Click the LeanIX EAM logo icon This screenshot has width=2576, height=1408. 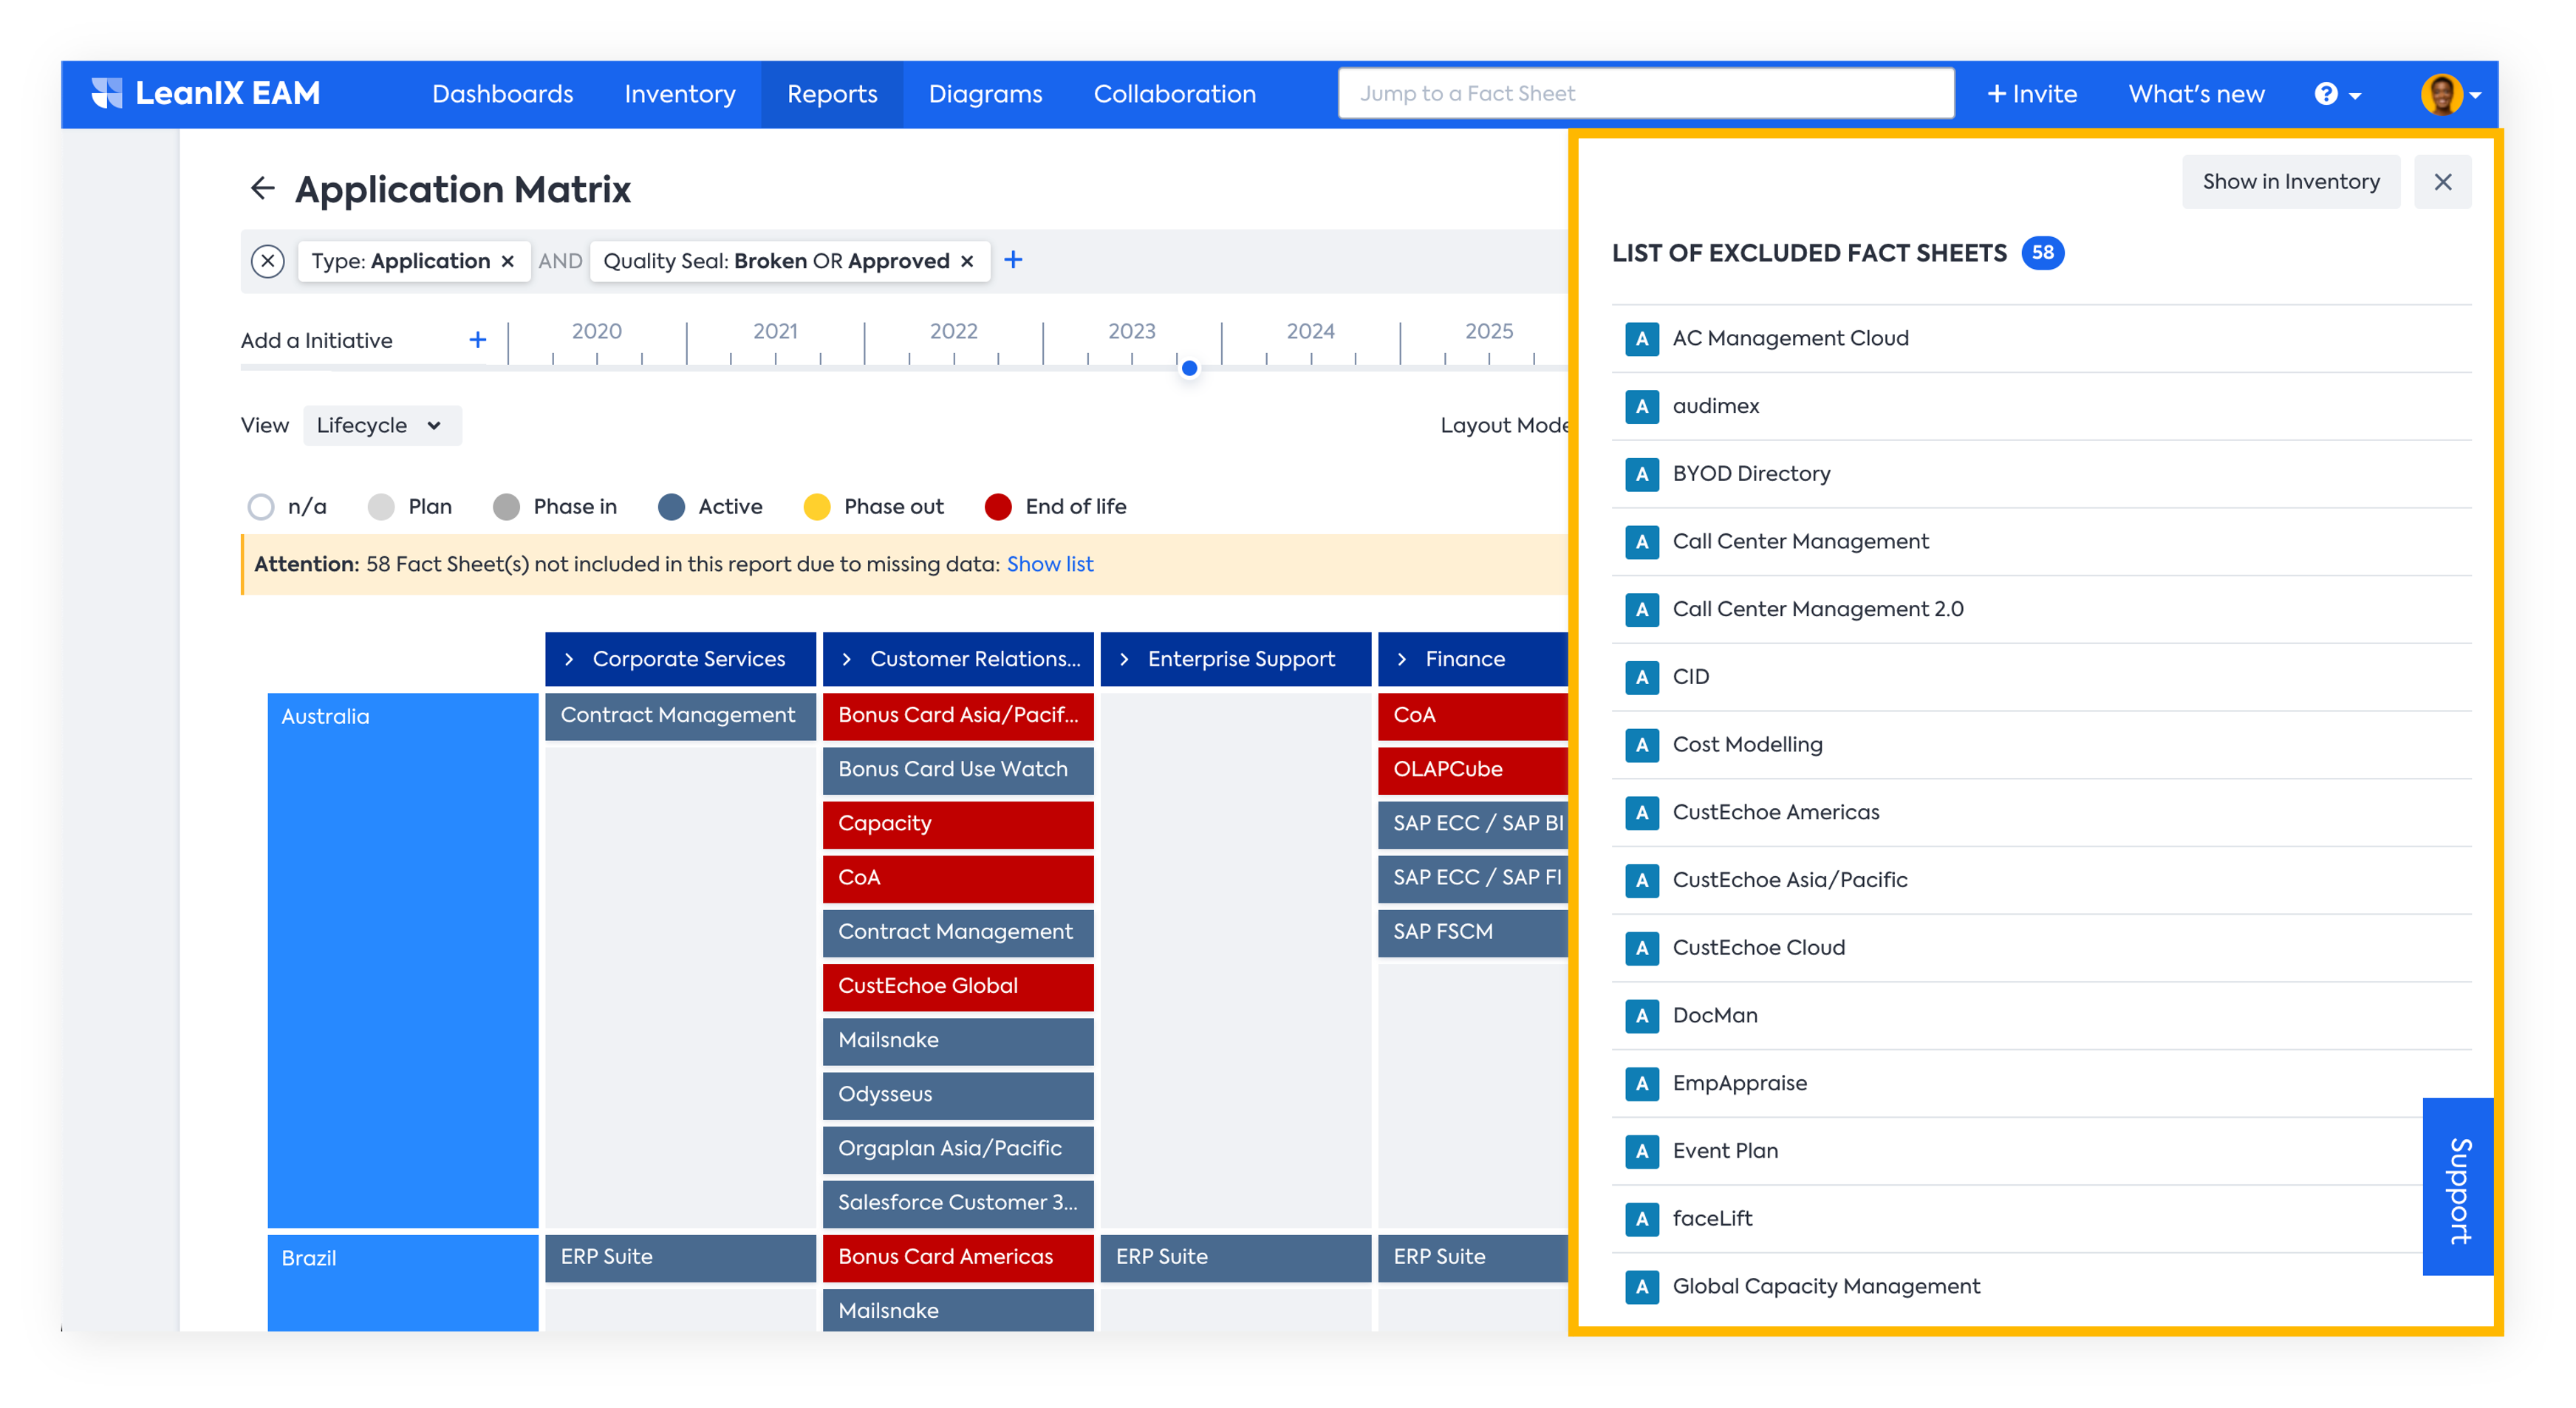click(106, 93)
